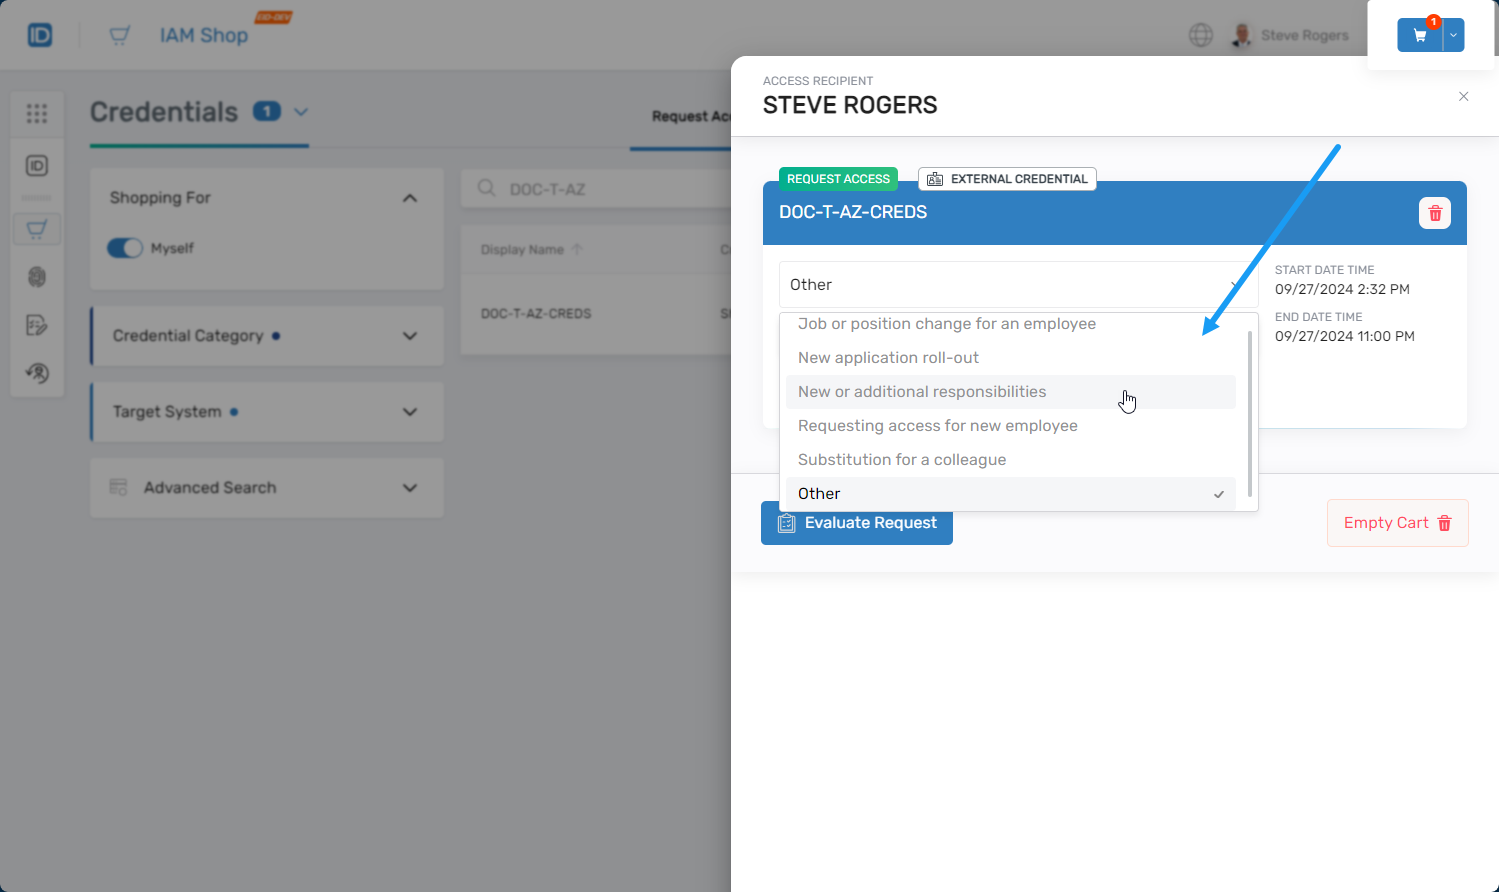1499x892 pixels.
Task: Select 'New or additional responsibilities' option
Action: pos(922,392)
